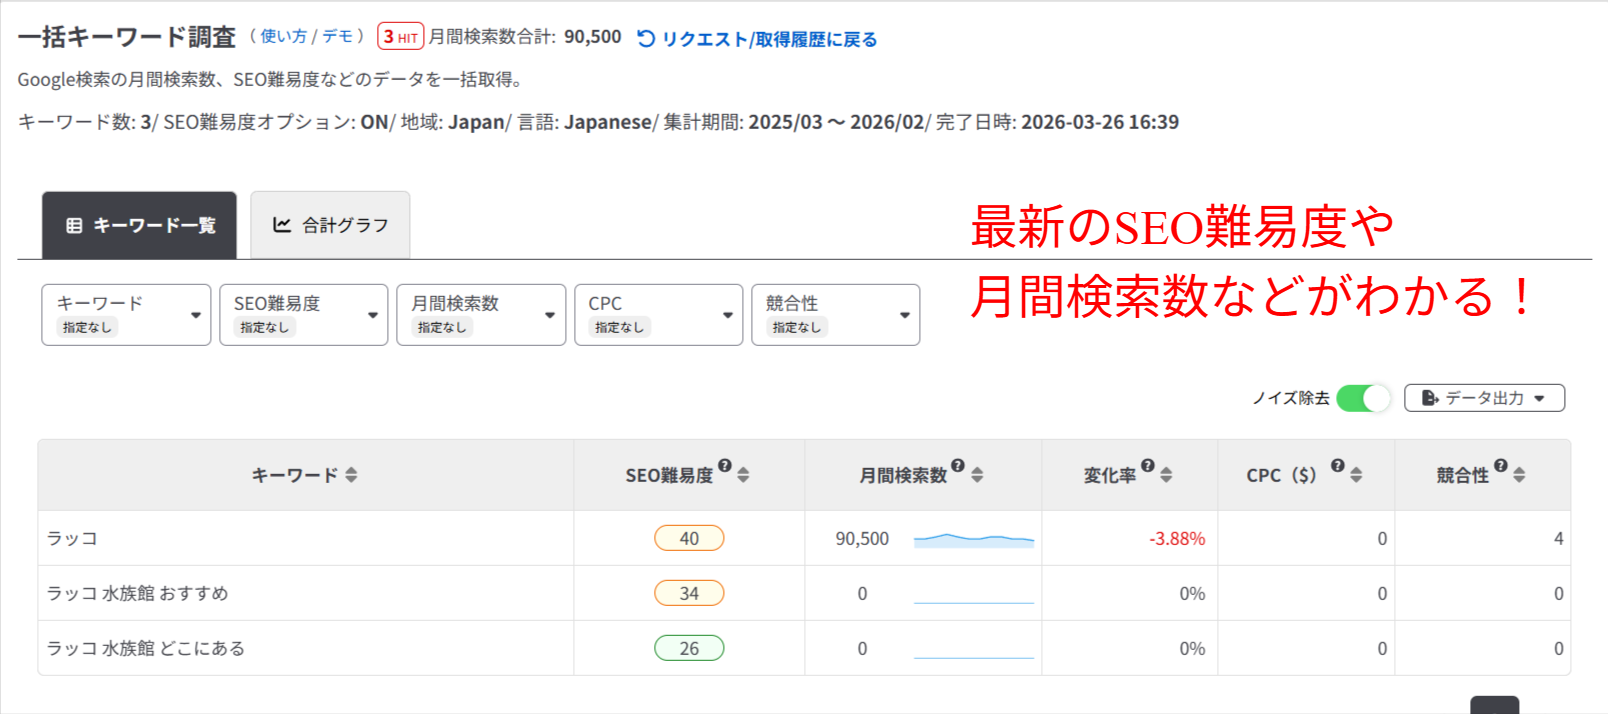Sort by 月間検索数 using sort arrows

(977, 475)
